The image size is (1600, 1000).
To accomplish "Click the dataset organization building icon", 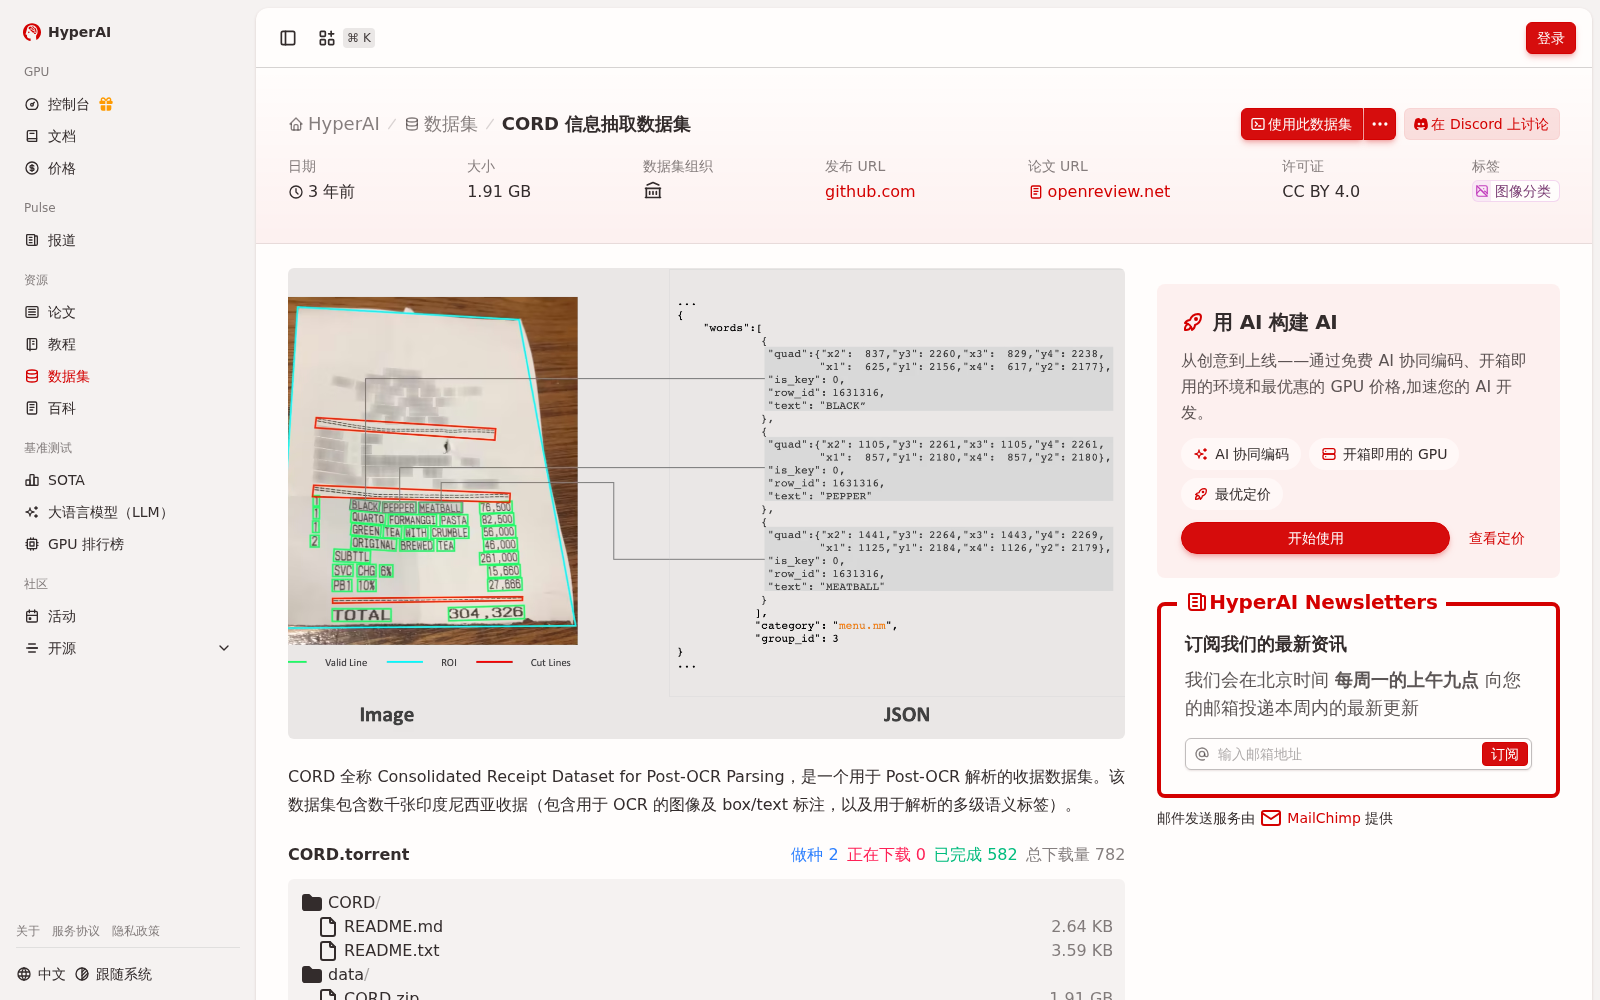I will tap(653, 191).
